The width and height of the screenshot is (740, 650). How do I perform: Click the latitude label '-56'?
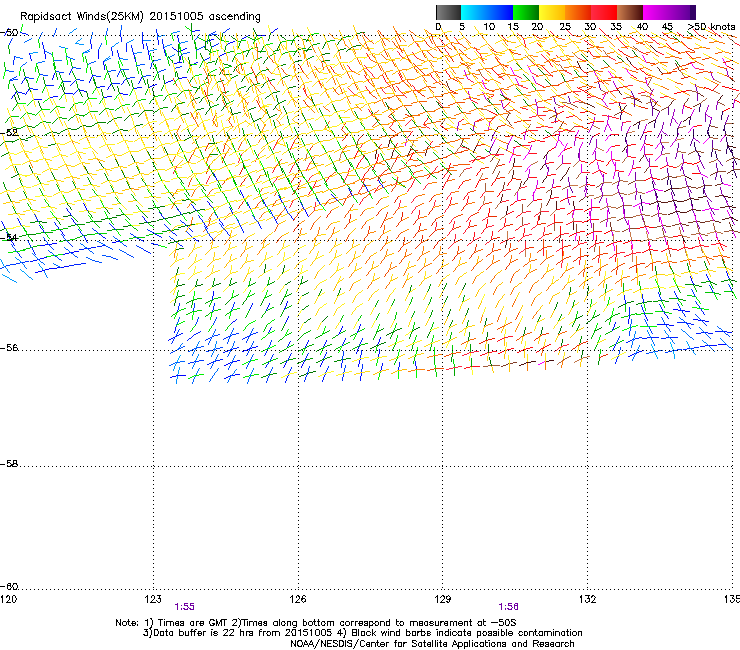[x=9, y=348]
